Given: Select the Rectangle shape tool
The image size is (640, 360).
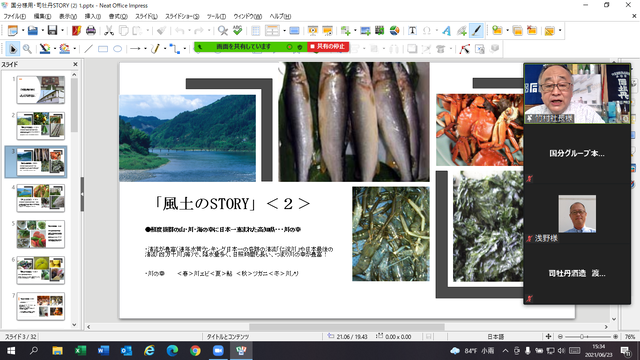Looking at the screenshot, I should coord(103,49).
